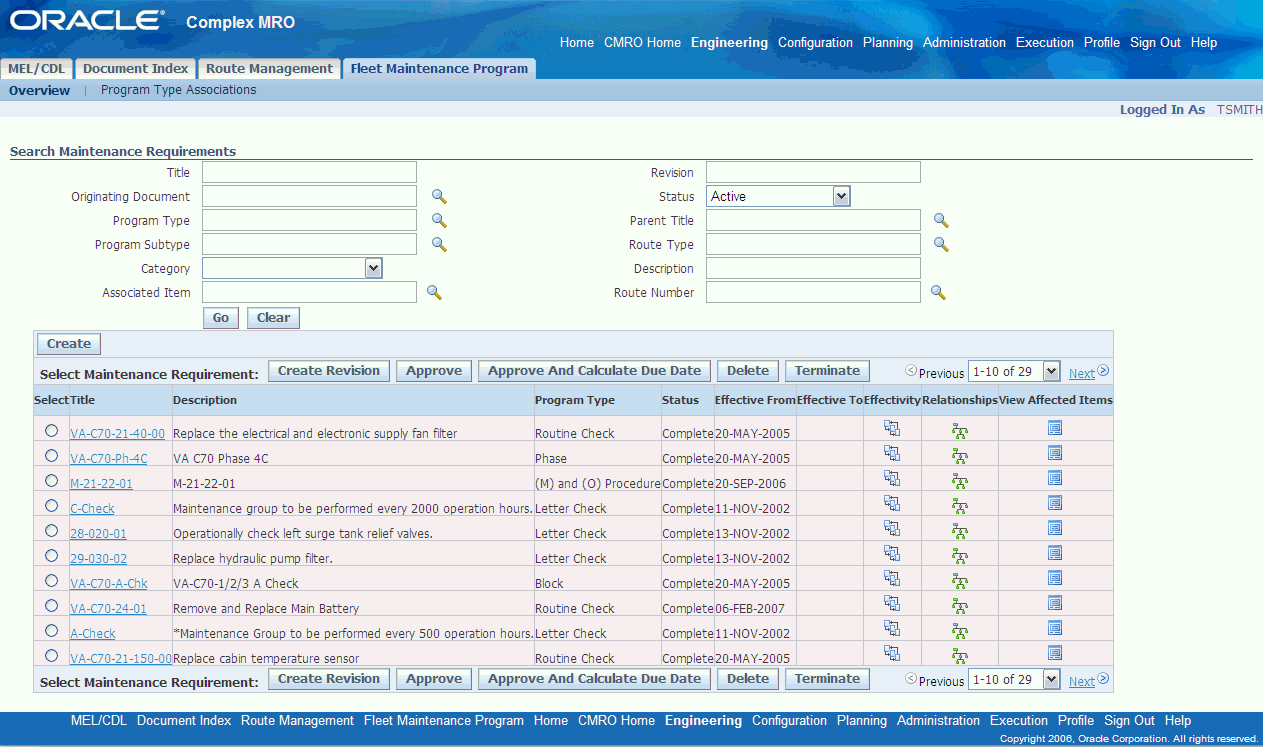Open Effectivity icon for 28-020-01 row
The height and width of the screenshot is (747, 1263).
892,528
